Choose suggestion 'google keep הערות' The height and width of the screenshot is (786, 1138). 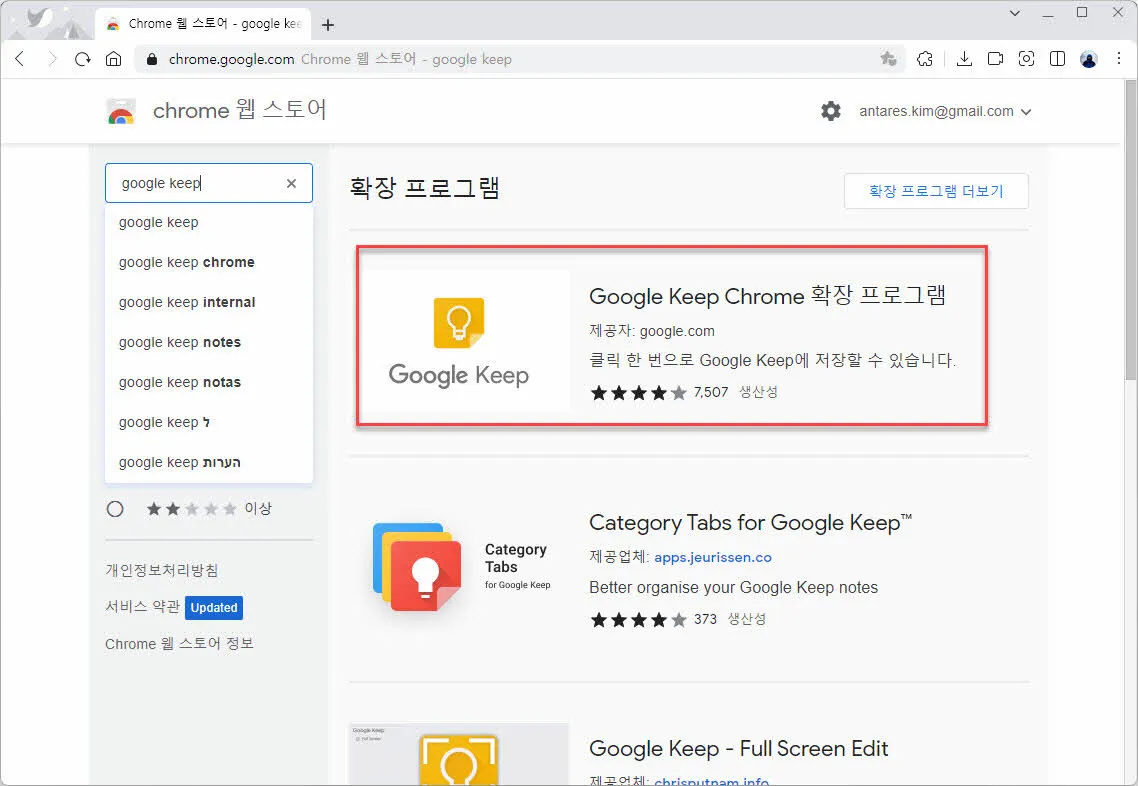(209, 462)
